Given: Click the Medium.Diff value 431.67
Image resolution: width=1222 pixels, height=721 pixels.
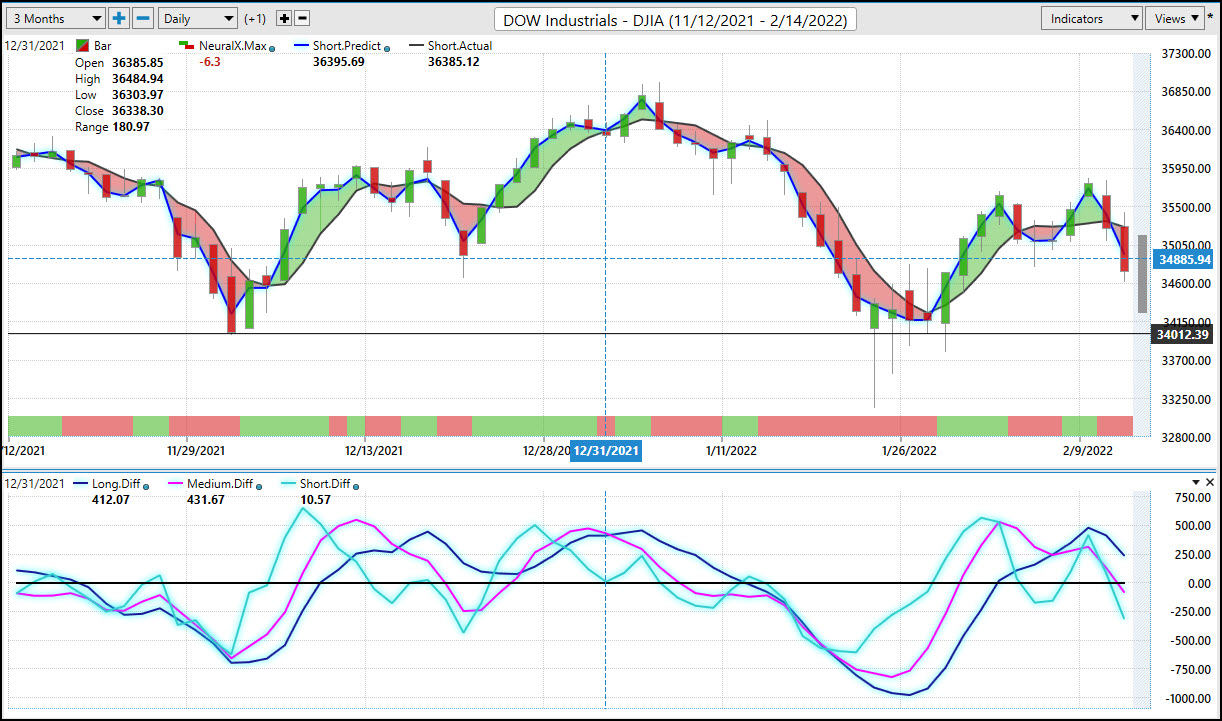Looking at the screenshot, I should click(x=205, y=500).
